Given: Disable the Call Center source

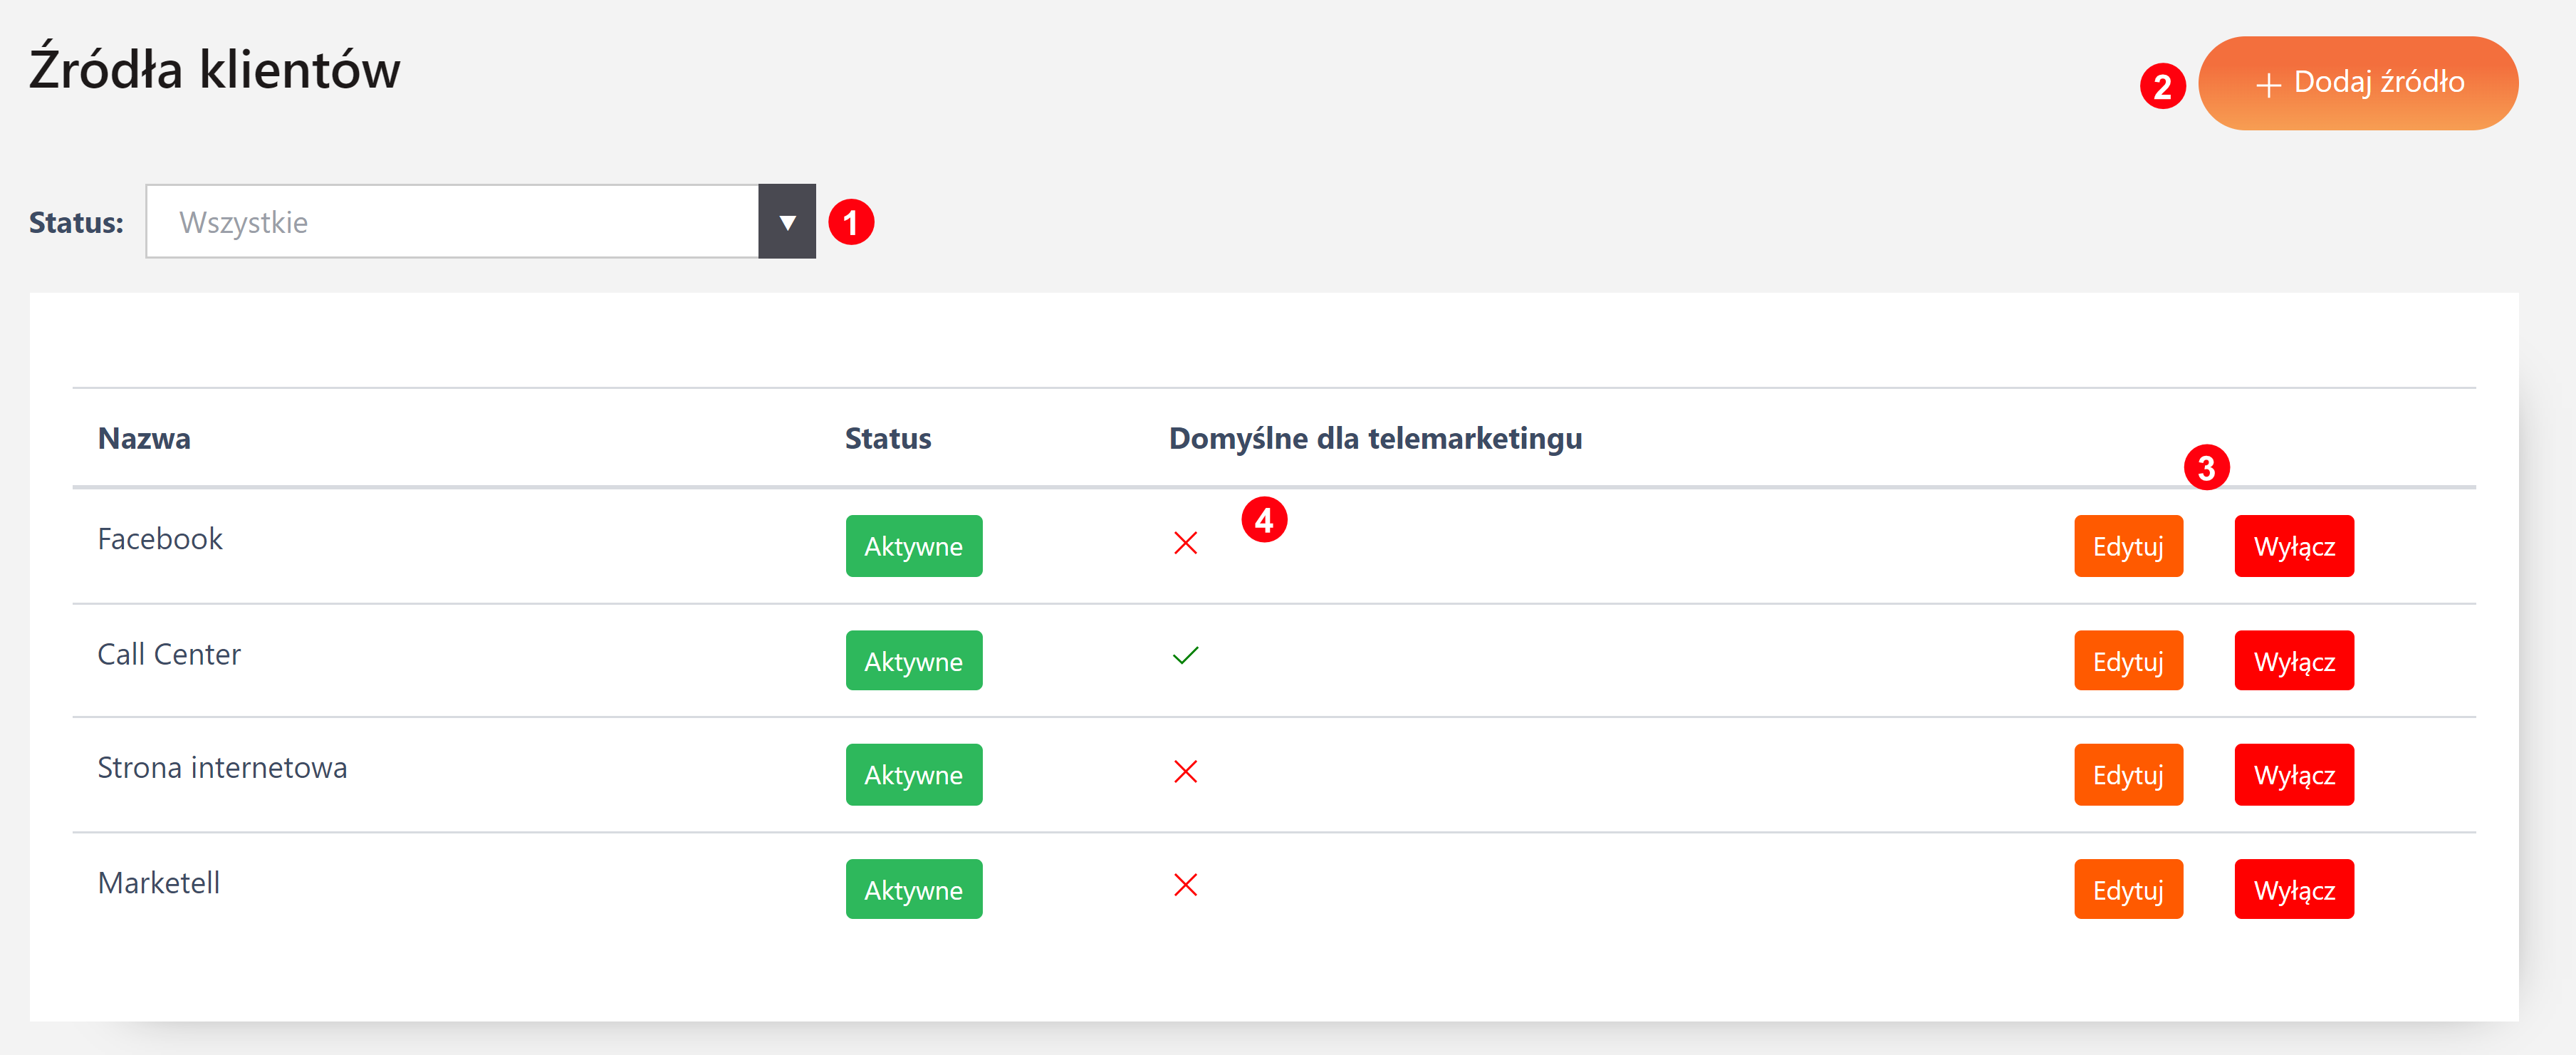Looking at the screenshot, I should (x=2293, y=661).
